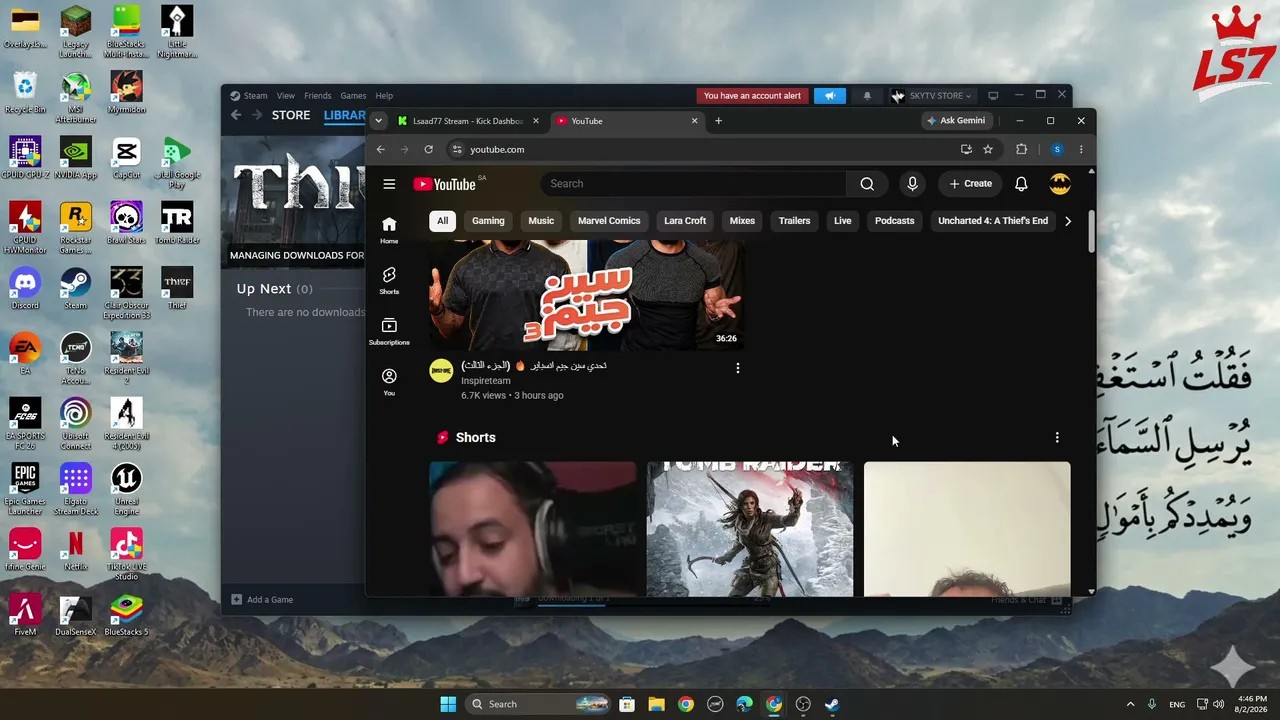This screenshot has height=720, width=1280.
Task: Open the View menu in Steam
Action: [x=286, y=96]
